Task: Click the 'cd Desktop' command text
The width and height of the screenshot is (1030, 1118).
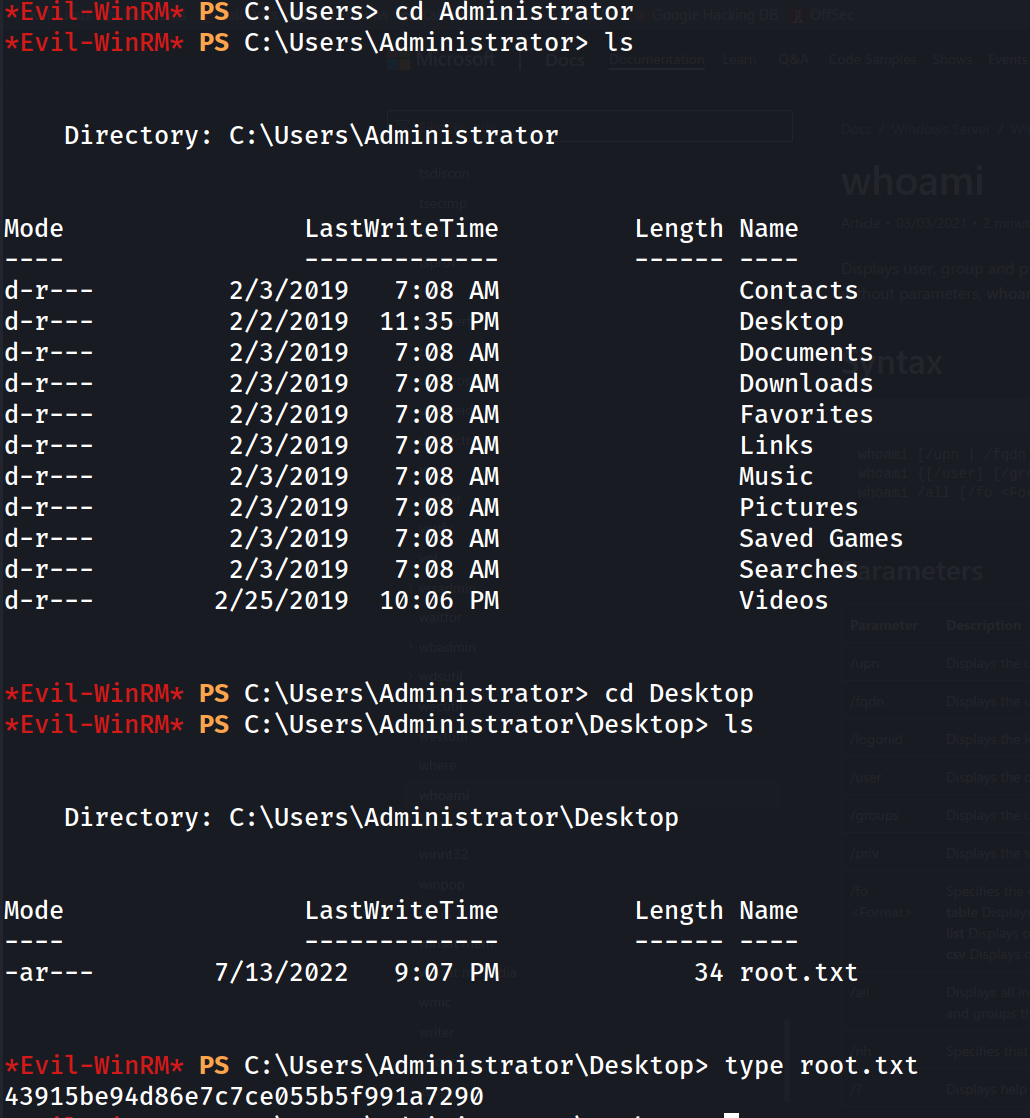Action: [x=678, y=694]
